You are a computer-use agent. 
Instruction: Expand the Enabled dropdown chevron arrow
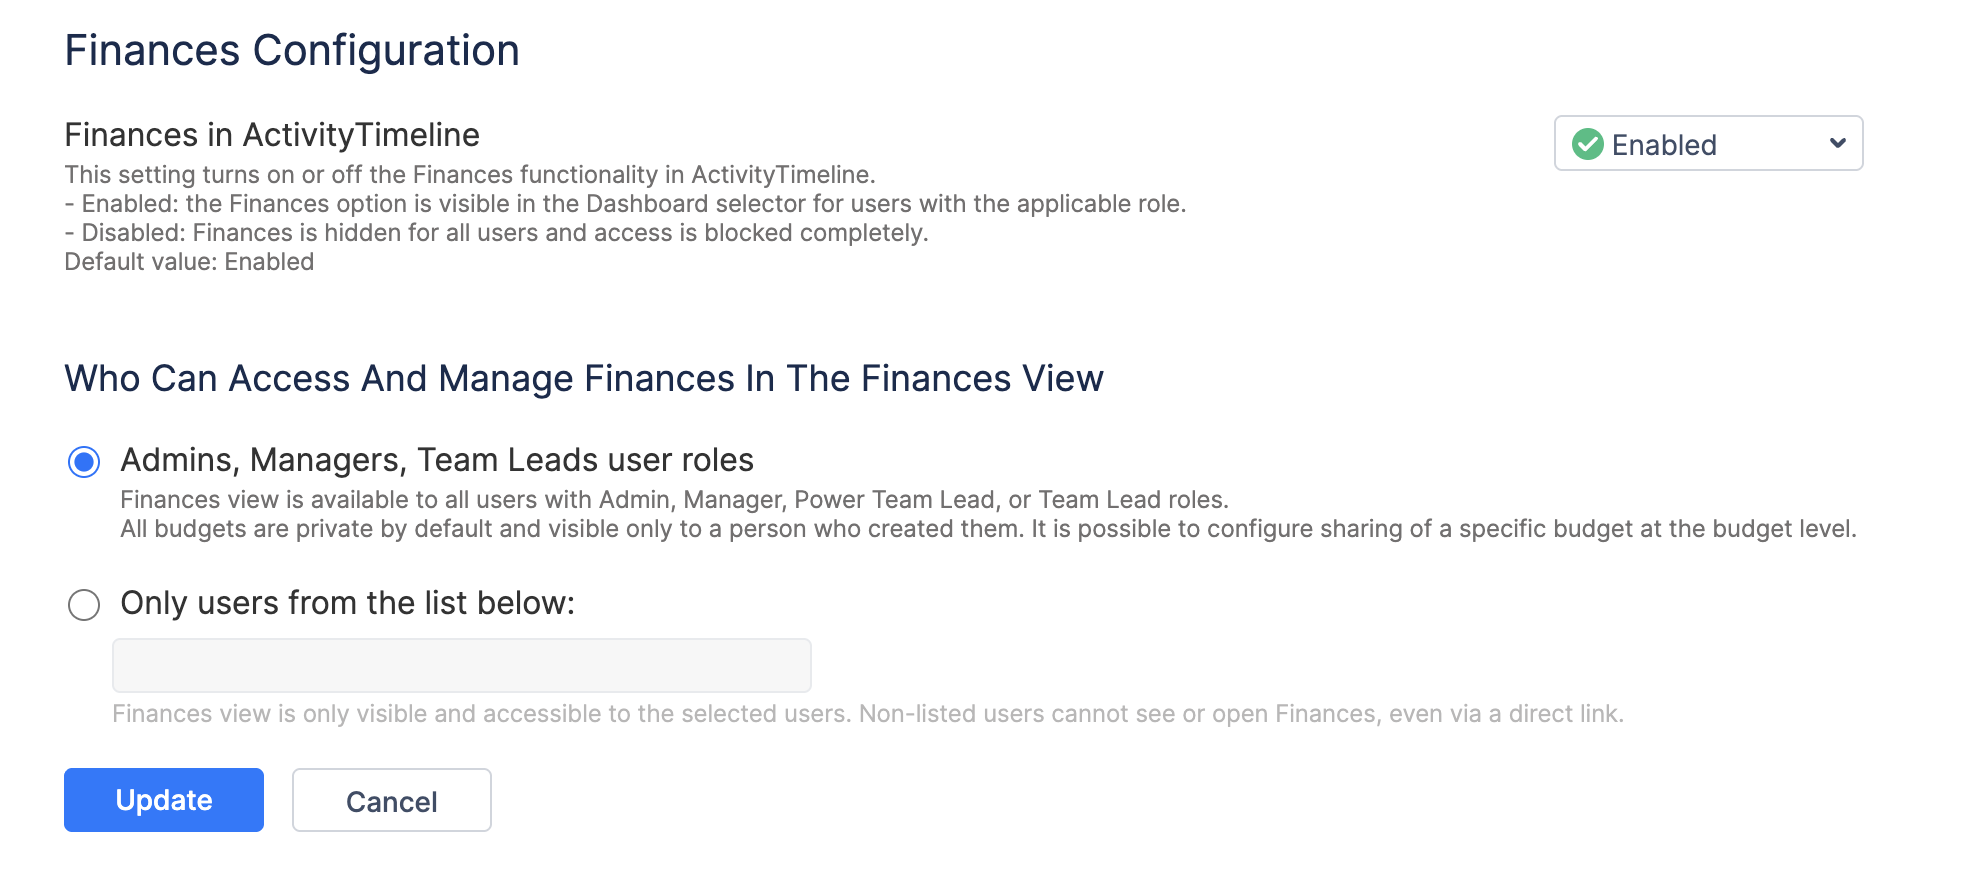(x=1837, y=143)
